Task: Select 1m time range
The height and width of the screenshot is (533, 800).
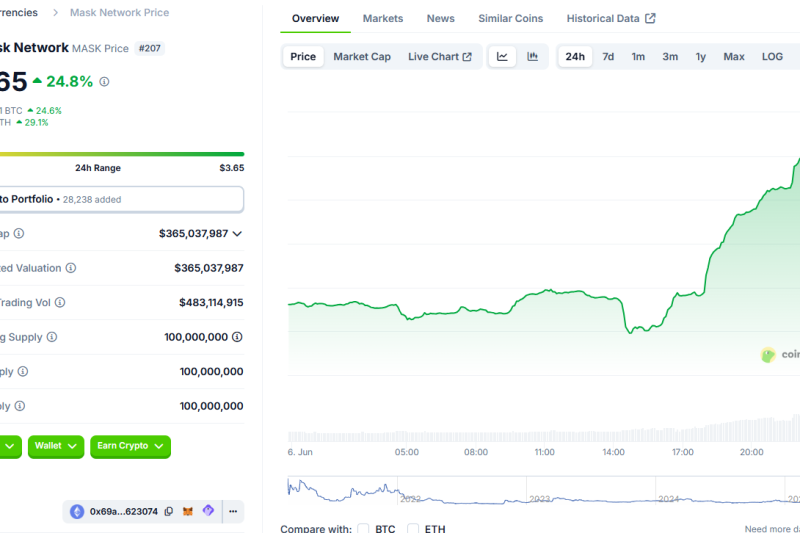Action: point(638,57)
